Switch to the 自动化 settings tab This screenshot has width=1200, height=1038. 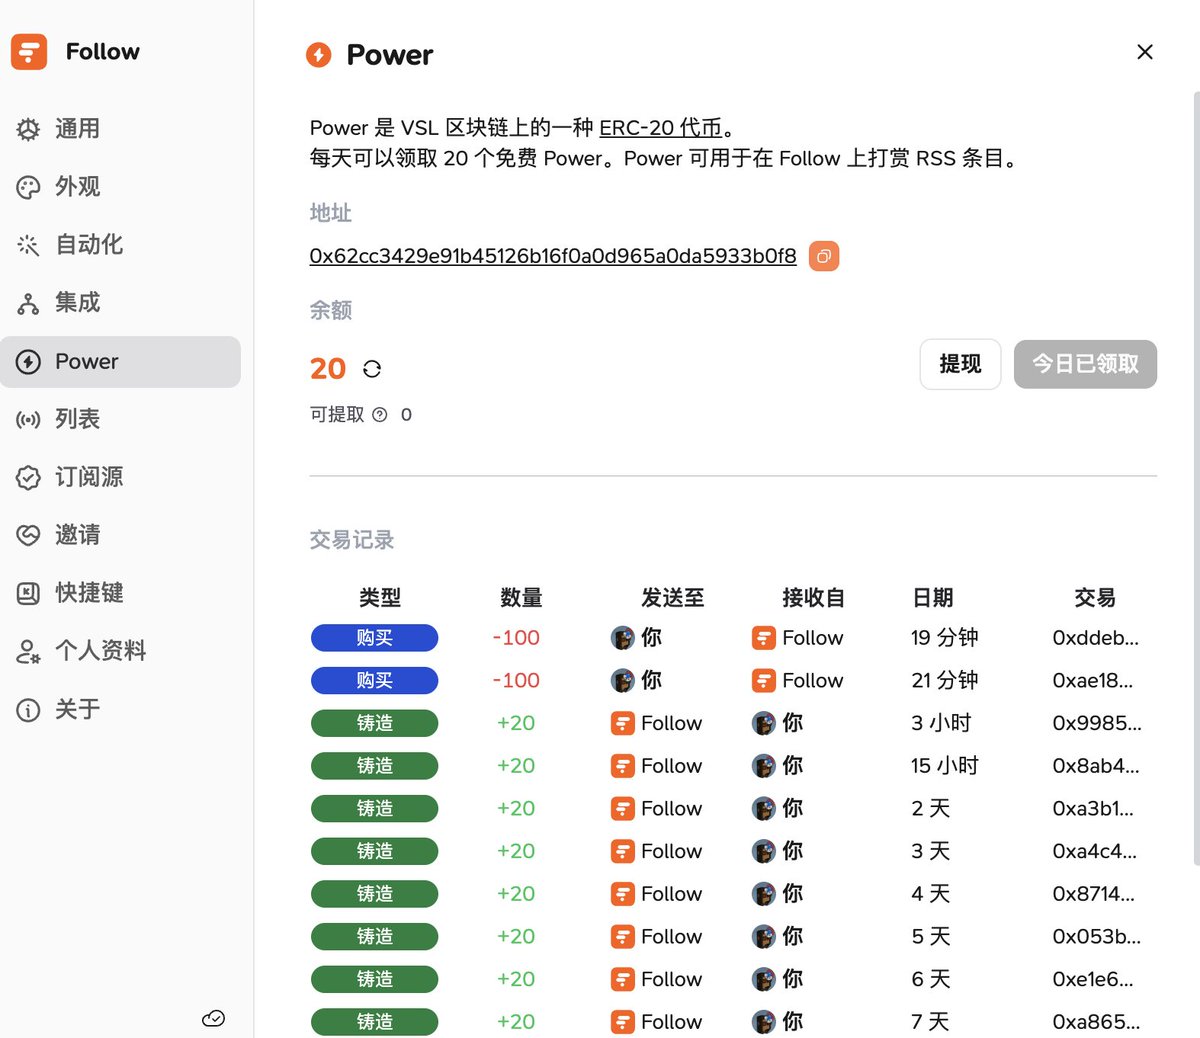pos(120,245)
